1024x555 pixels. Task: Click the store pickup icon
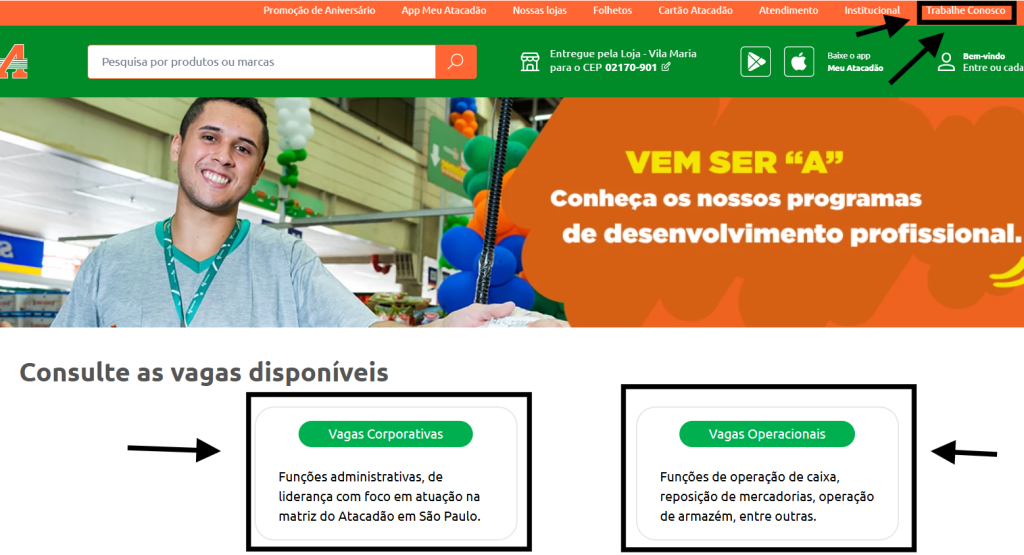pos(530,62)
